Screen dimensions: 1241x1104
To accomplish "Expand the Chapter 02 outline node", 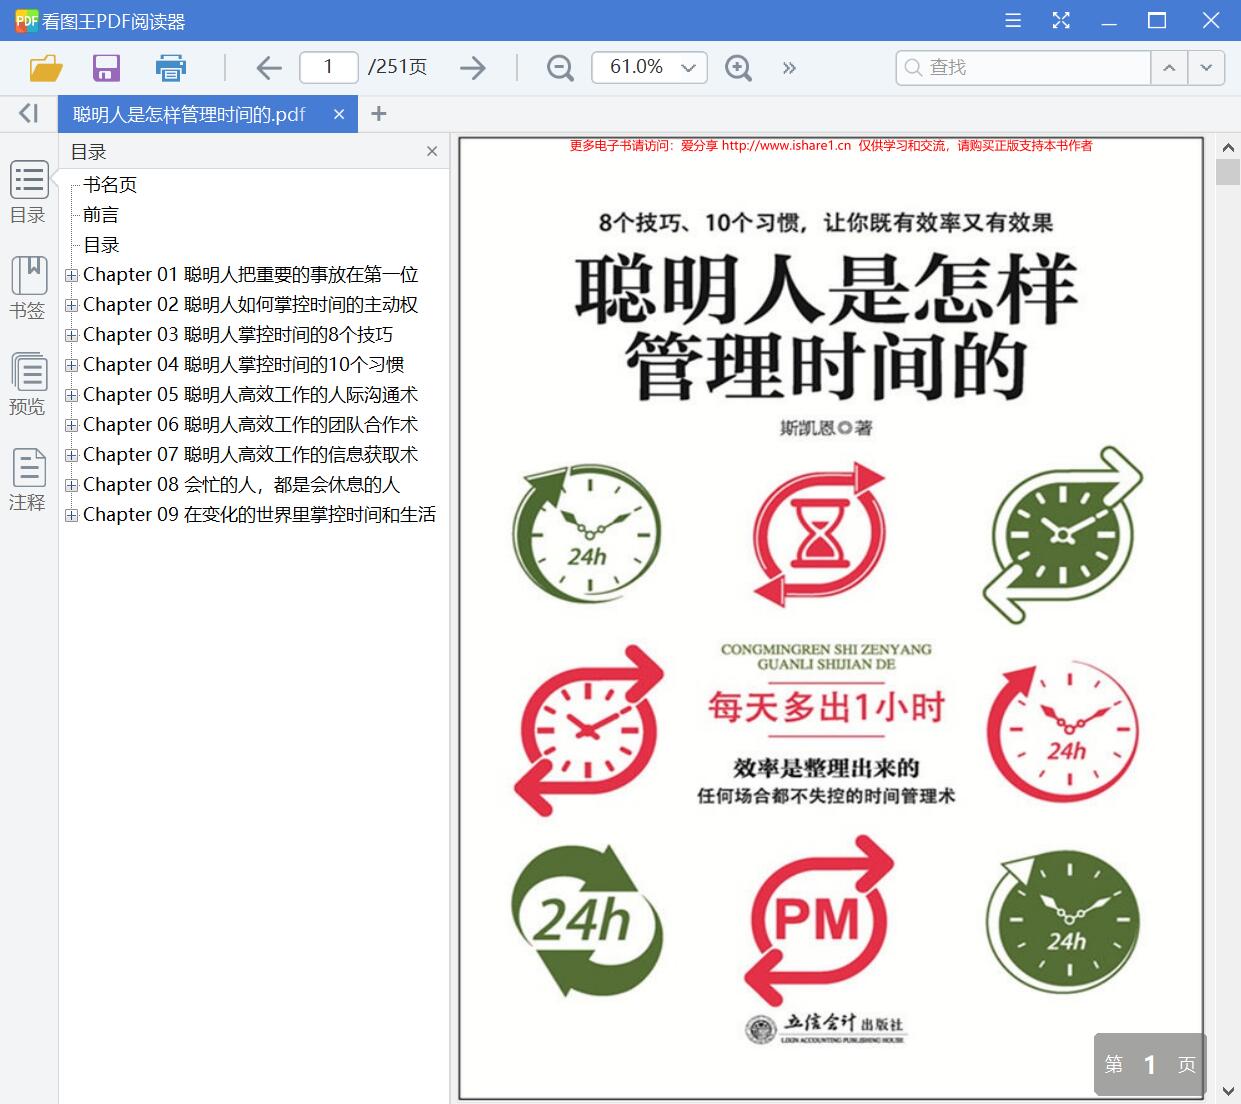I will [71, 305].
